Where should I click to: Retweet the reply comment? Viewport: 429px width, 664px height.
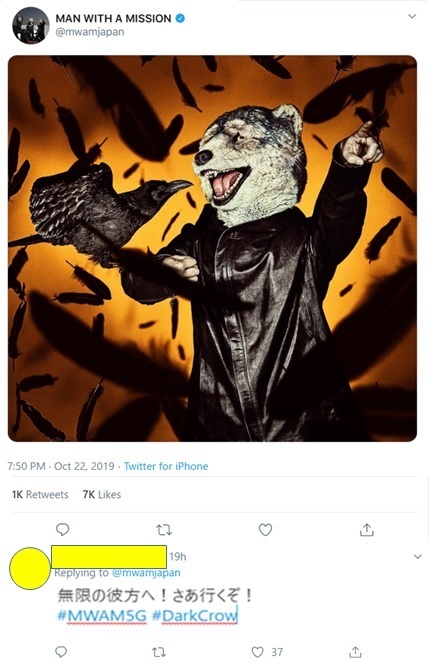[x=159, y=652]
